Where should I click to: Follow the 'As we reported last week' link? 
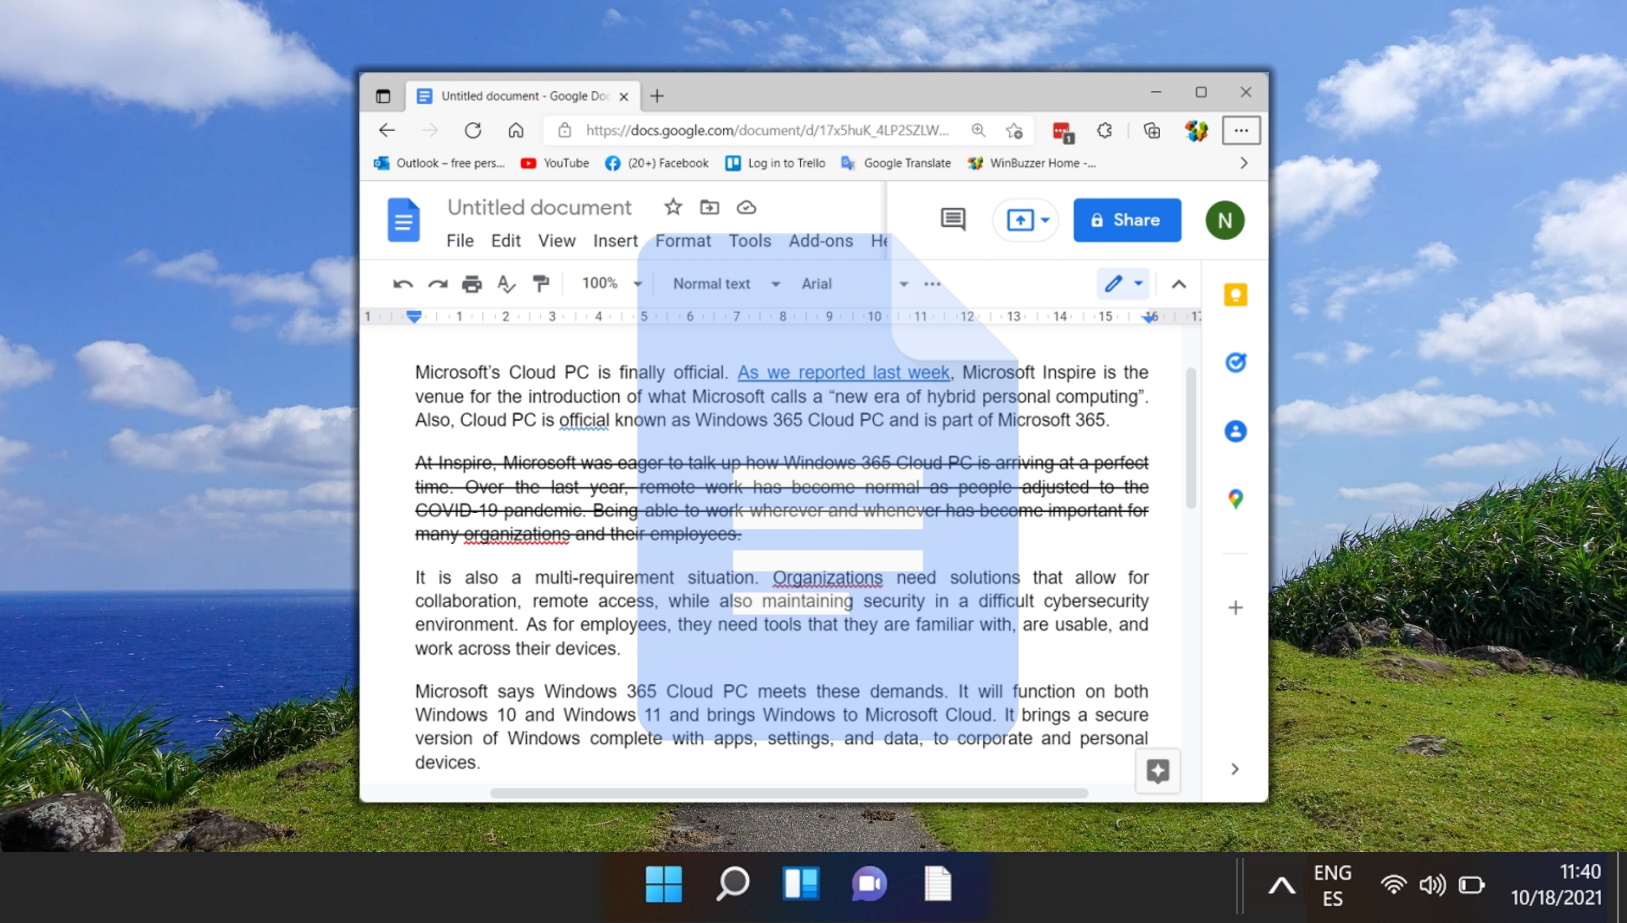tap(844, 373)
